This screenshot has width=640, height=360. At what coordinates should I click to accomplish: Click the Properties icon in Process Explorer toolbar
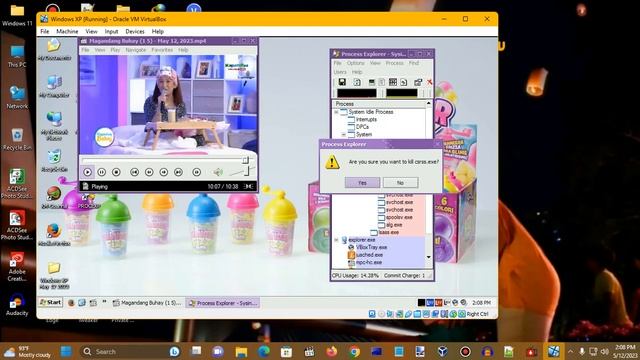click(418, 82)
